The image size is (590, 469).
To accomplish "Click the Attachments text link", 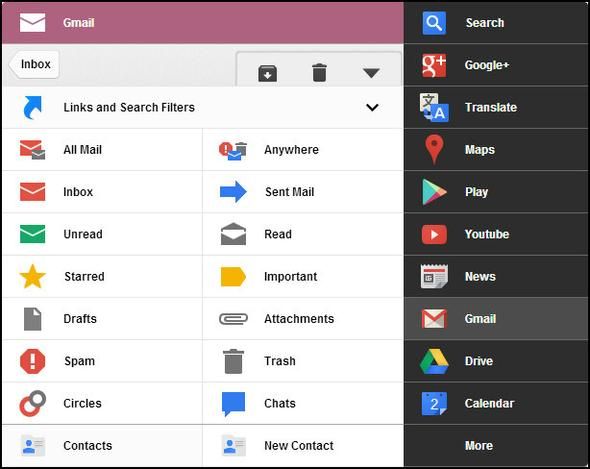I will pyautogui.click(x=299, y=319).
